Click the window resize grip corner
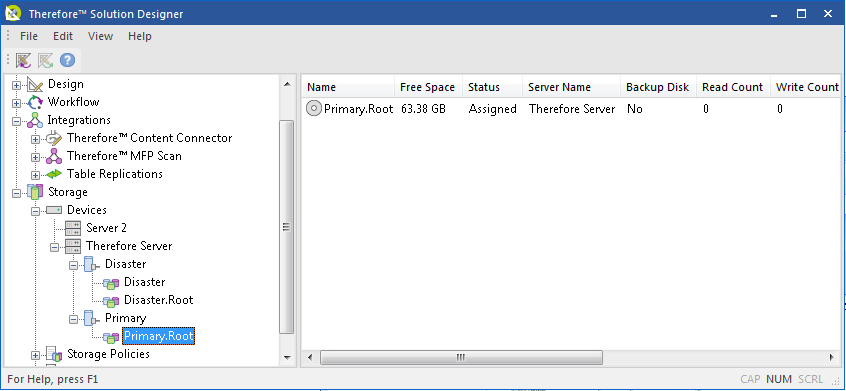Screen dimensions: 846x391 pyautogui.click(x=835, y=380)
